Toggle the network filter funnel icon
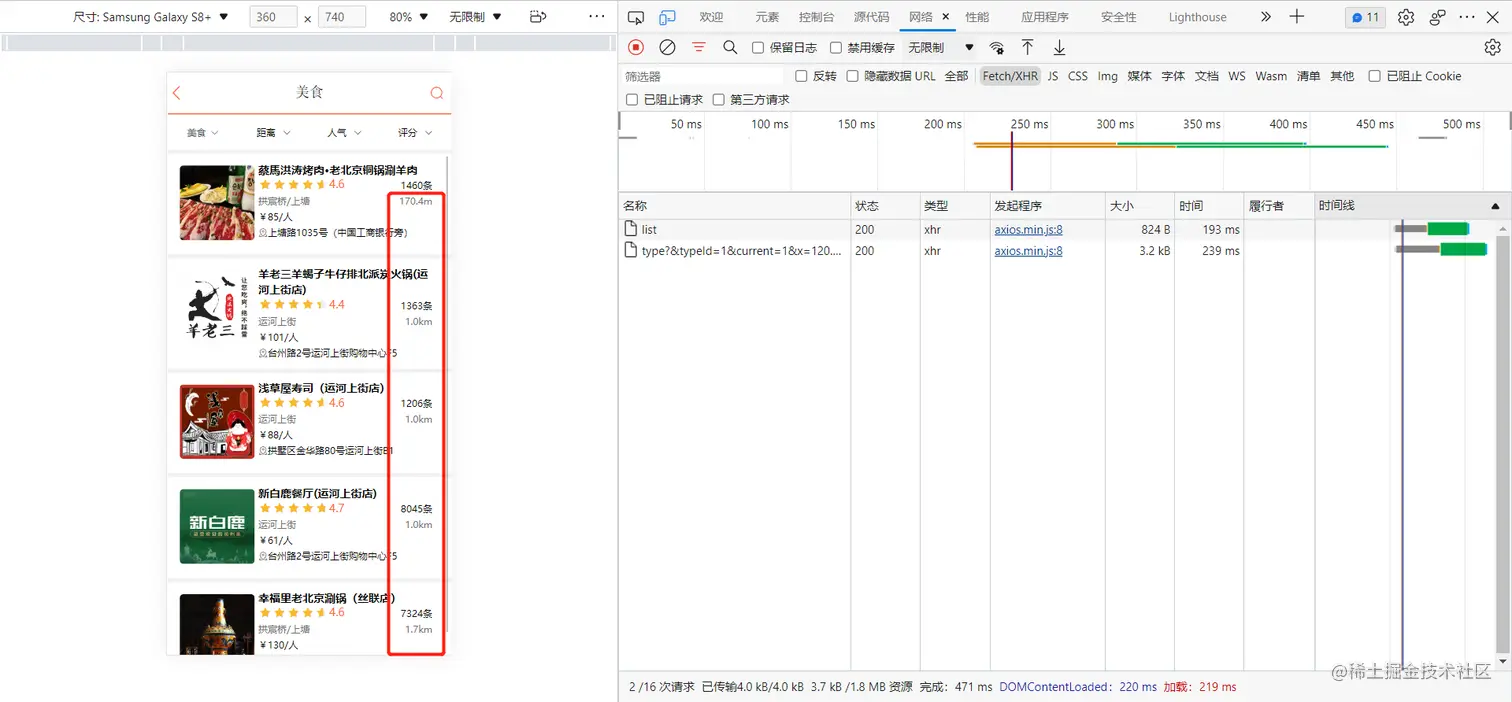 [x=699, y=47]
